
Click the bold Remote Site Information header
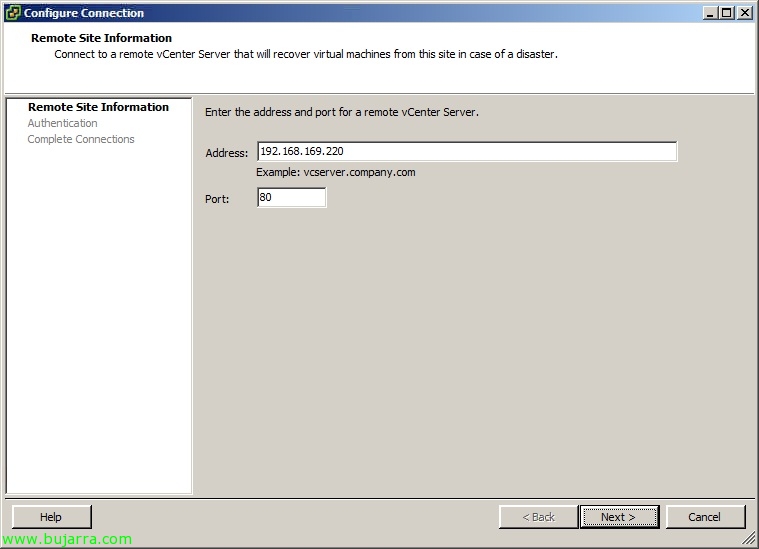click(x=101, y=38)
